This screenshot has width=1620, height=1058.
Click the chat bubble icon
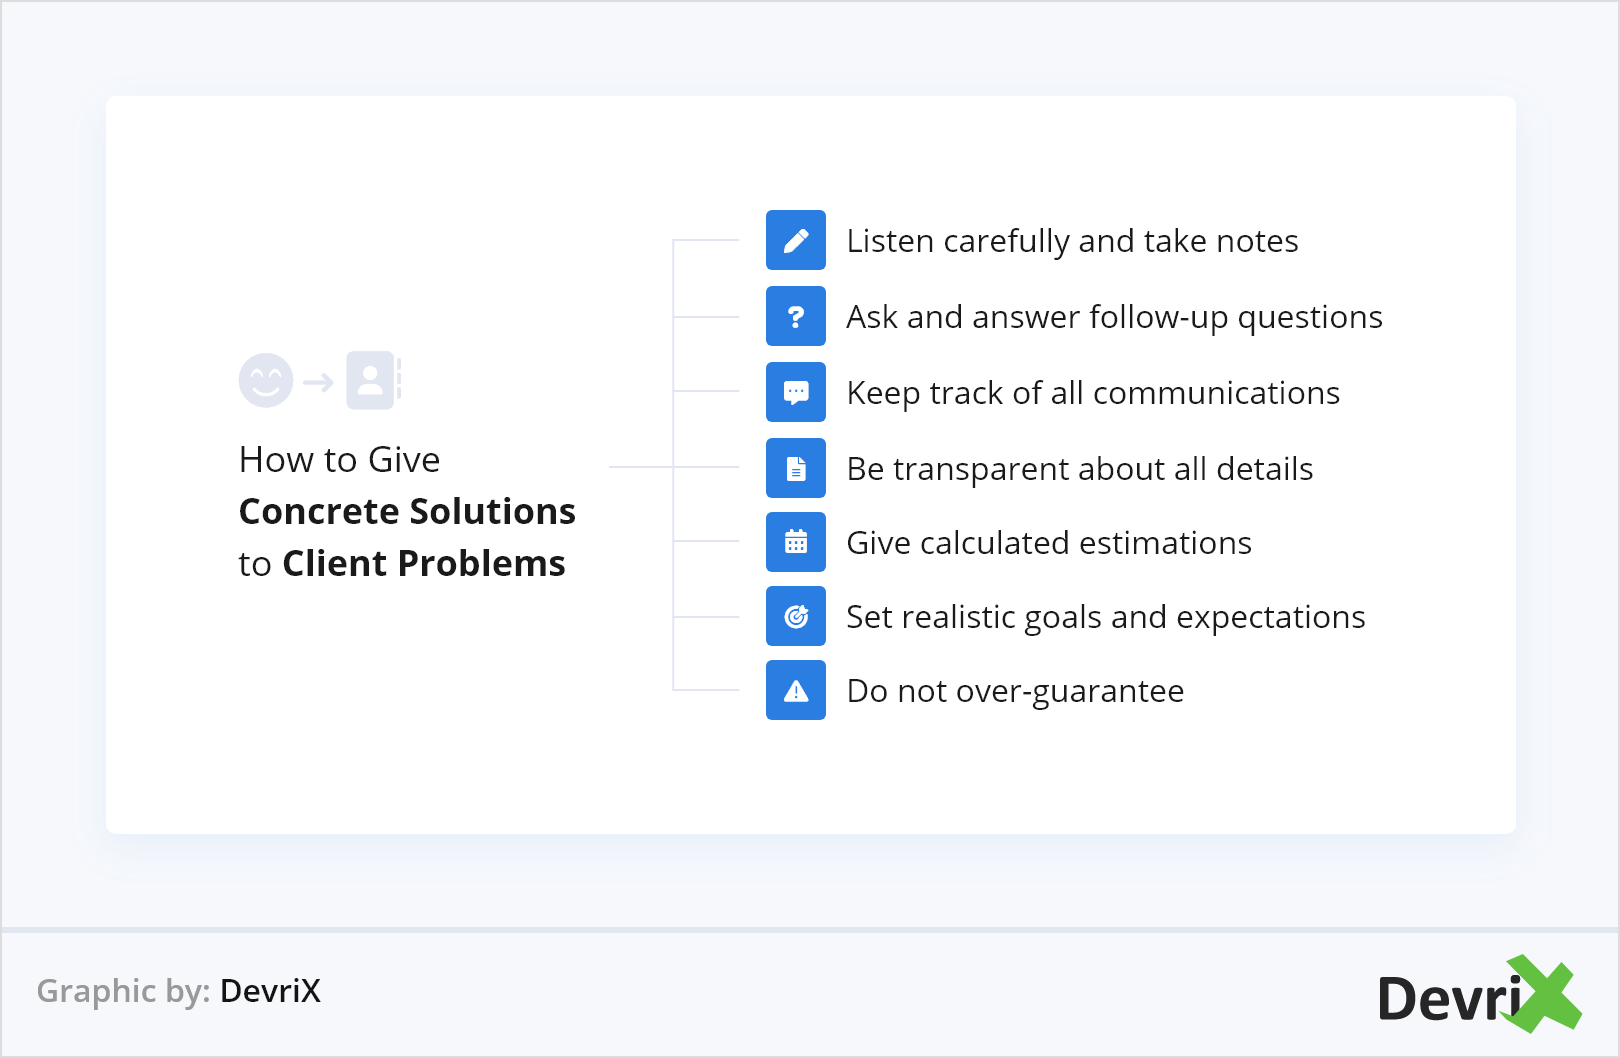point(796,392)
